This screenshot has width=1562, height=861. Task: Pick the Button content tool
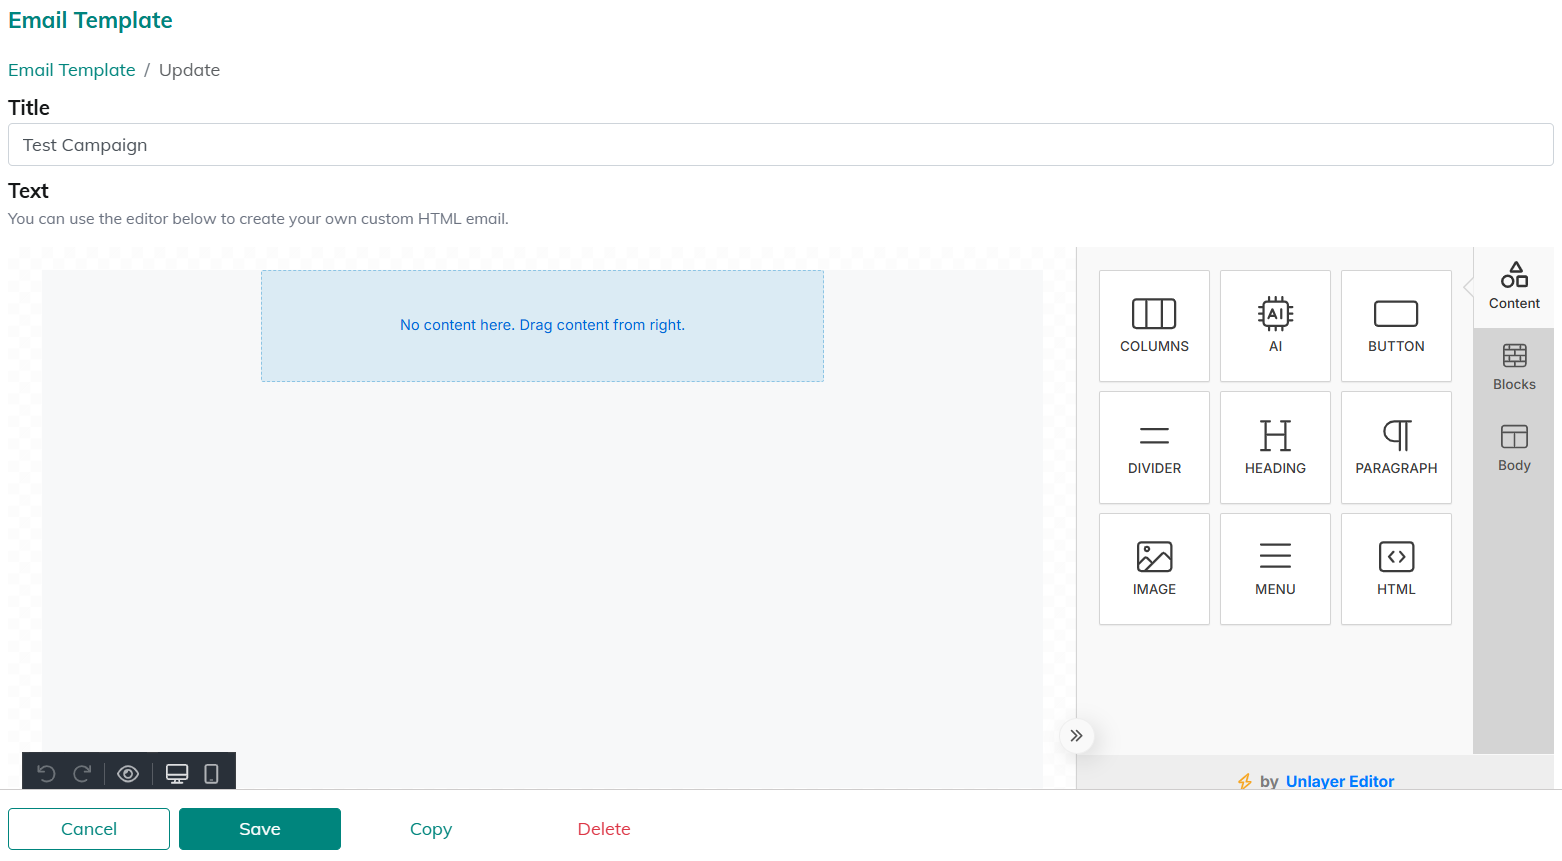(x=1396, y=326)
